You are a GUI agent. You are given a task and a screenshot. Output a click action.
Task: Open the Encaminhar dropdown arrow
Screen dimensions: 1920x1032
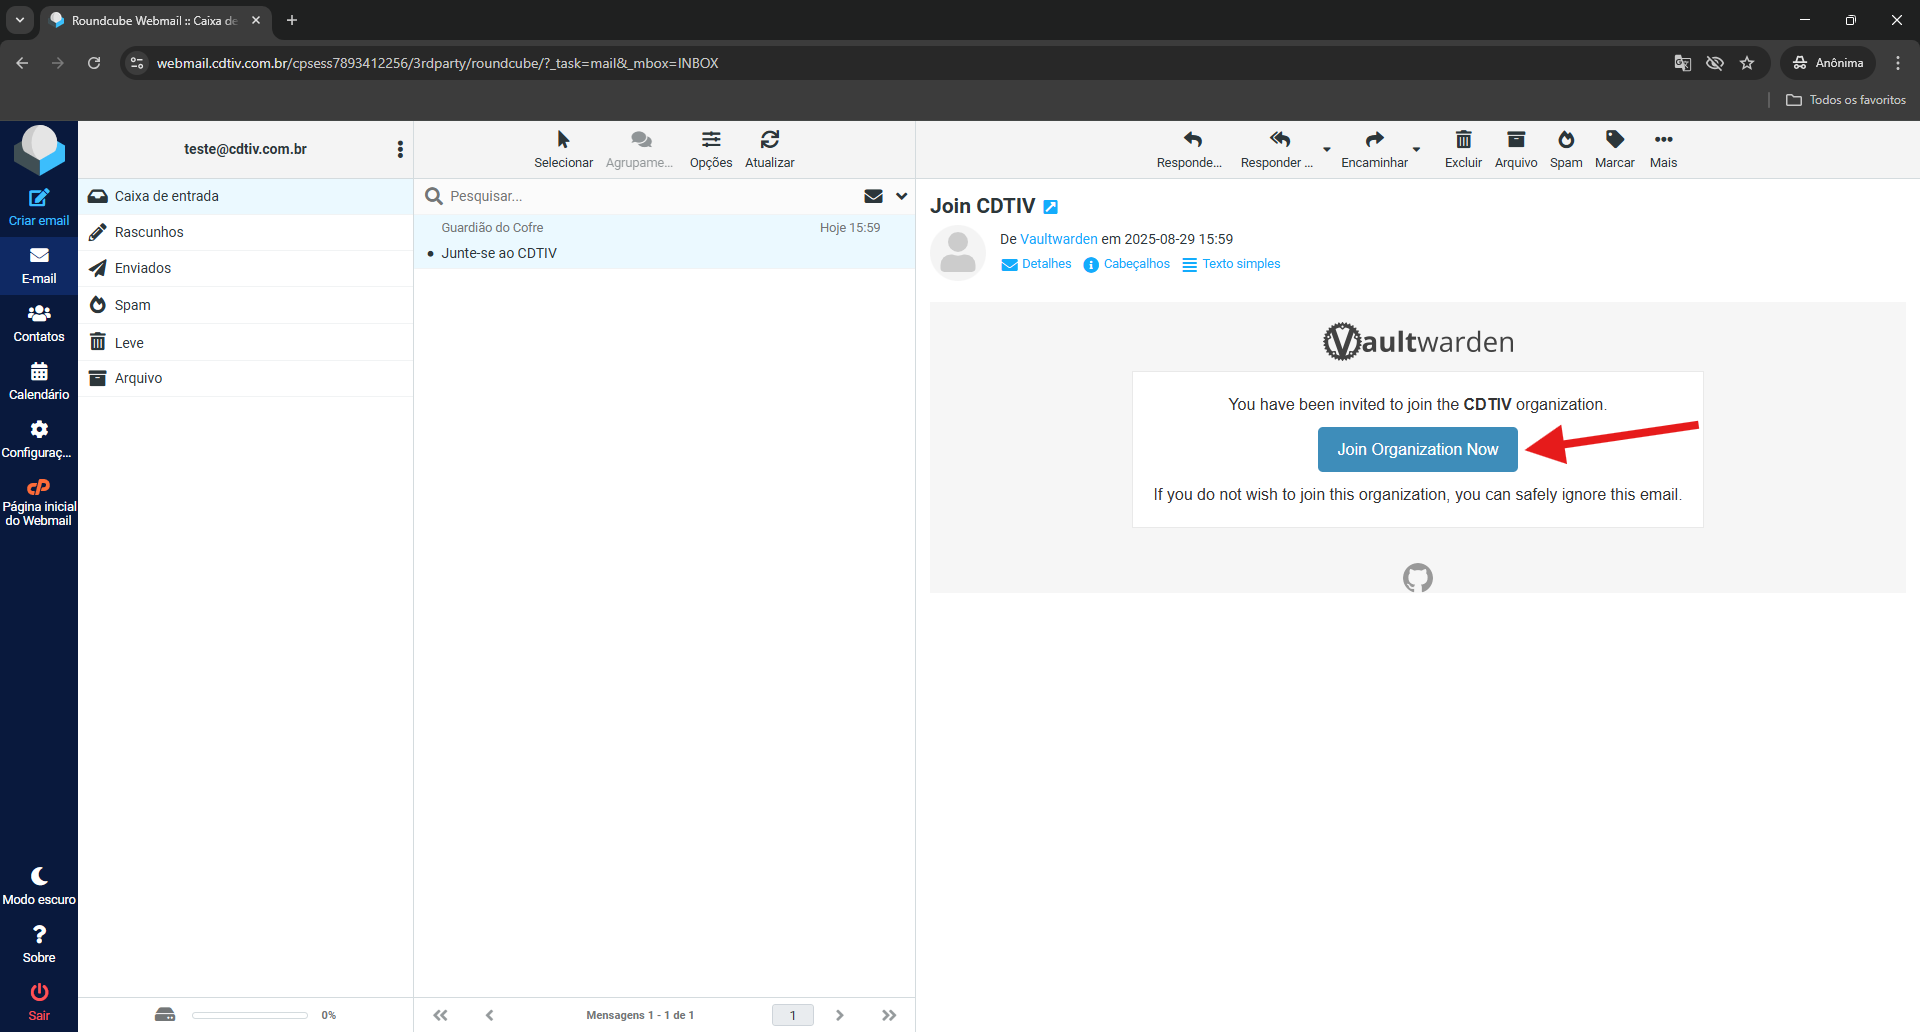click(1416, 149)
